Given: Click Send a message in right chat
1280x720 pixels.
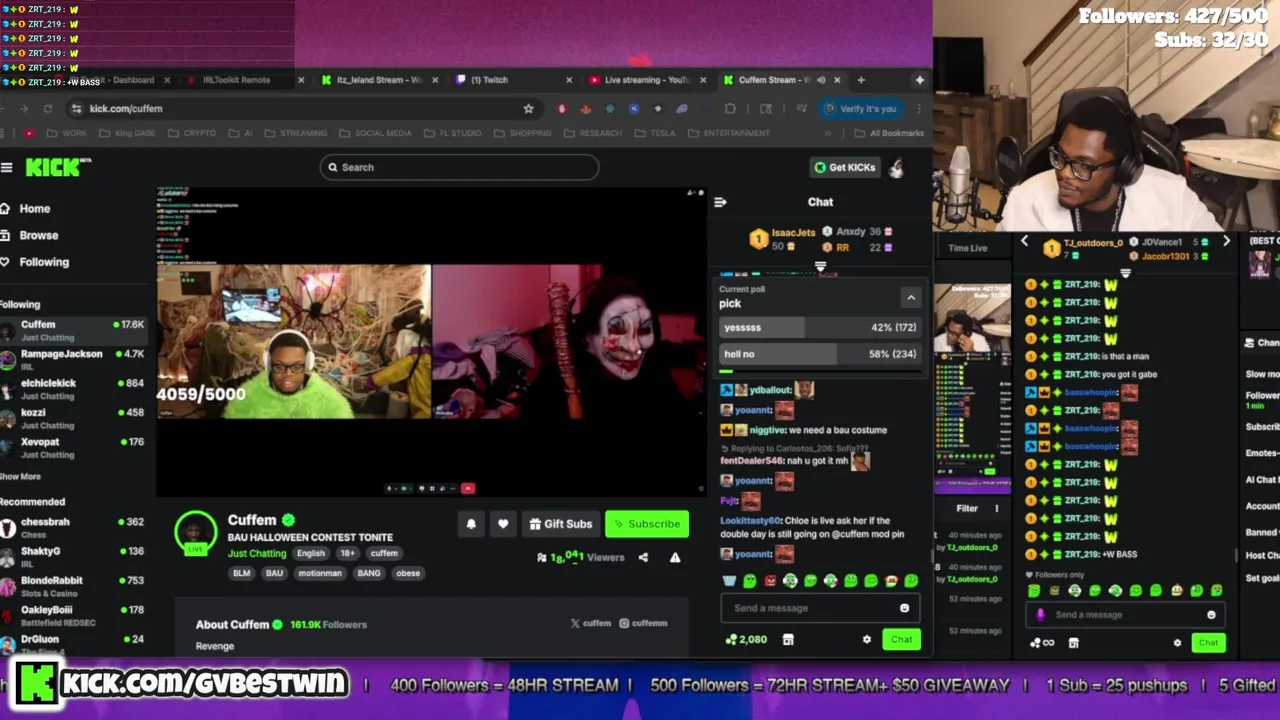Looking at the screenshot, I should click(1125, 615).
